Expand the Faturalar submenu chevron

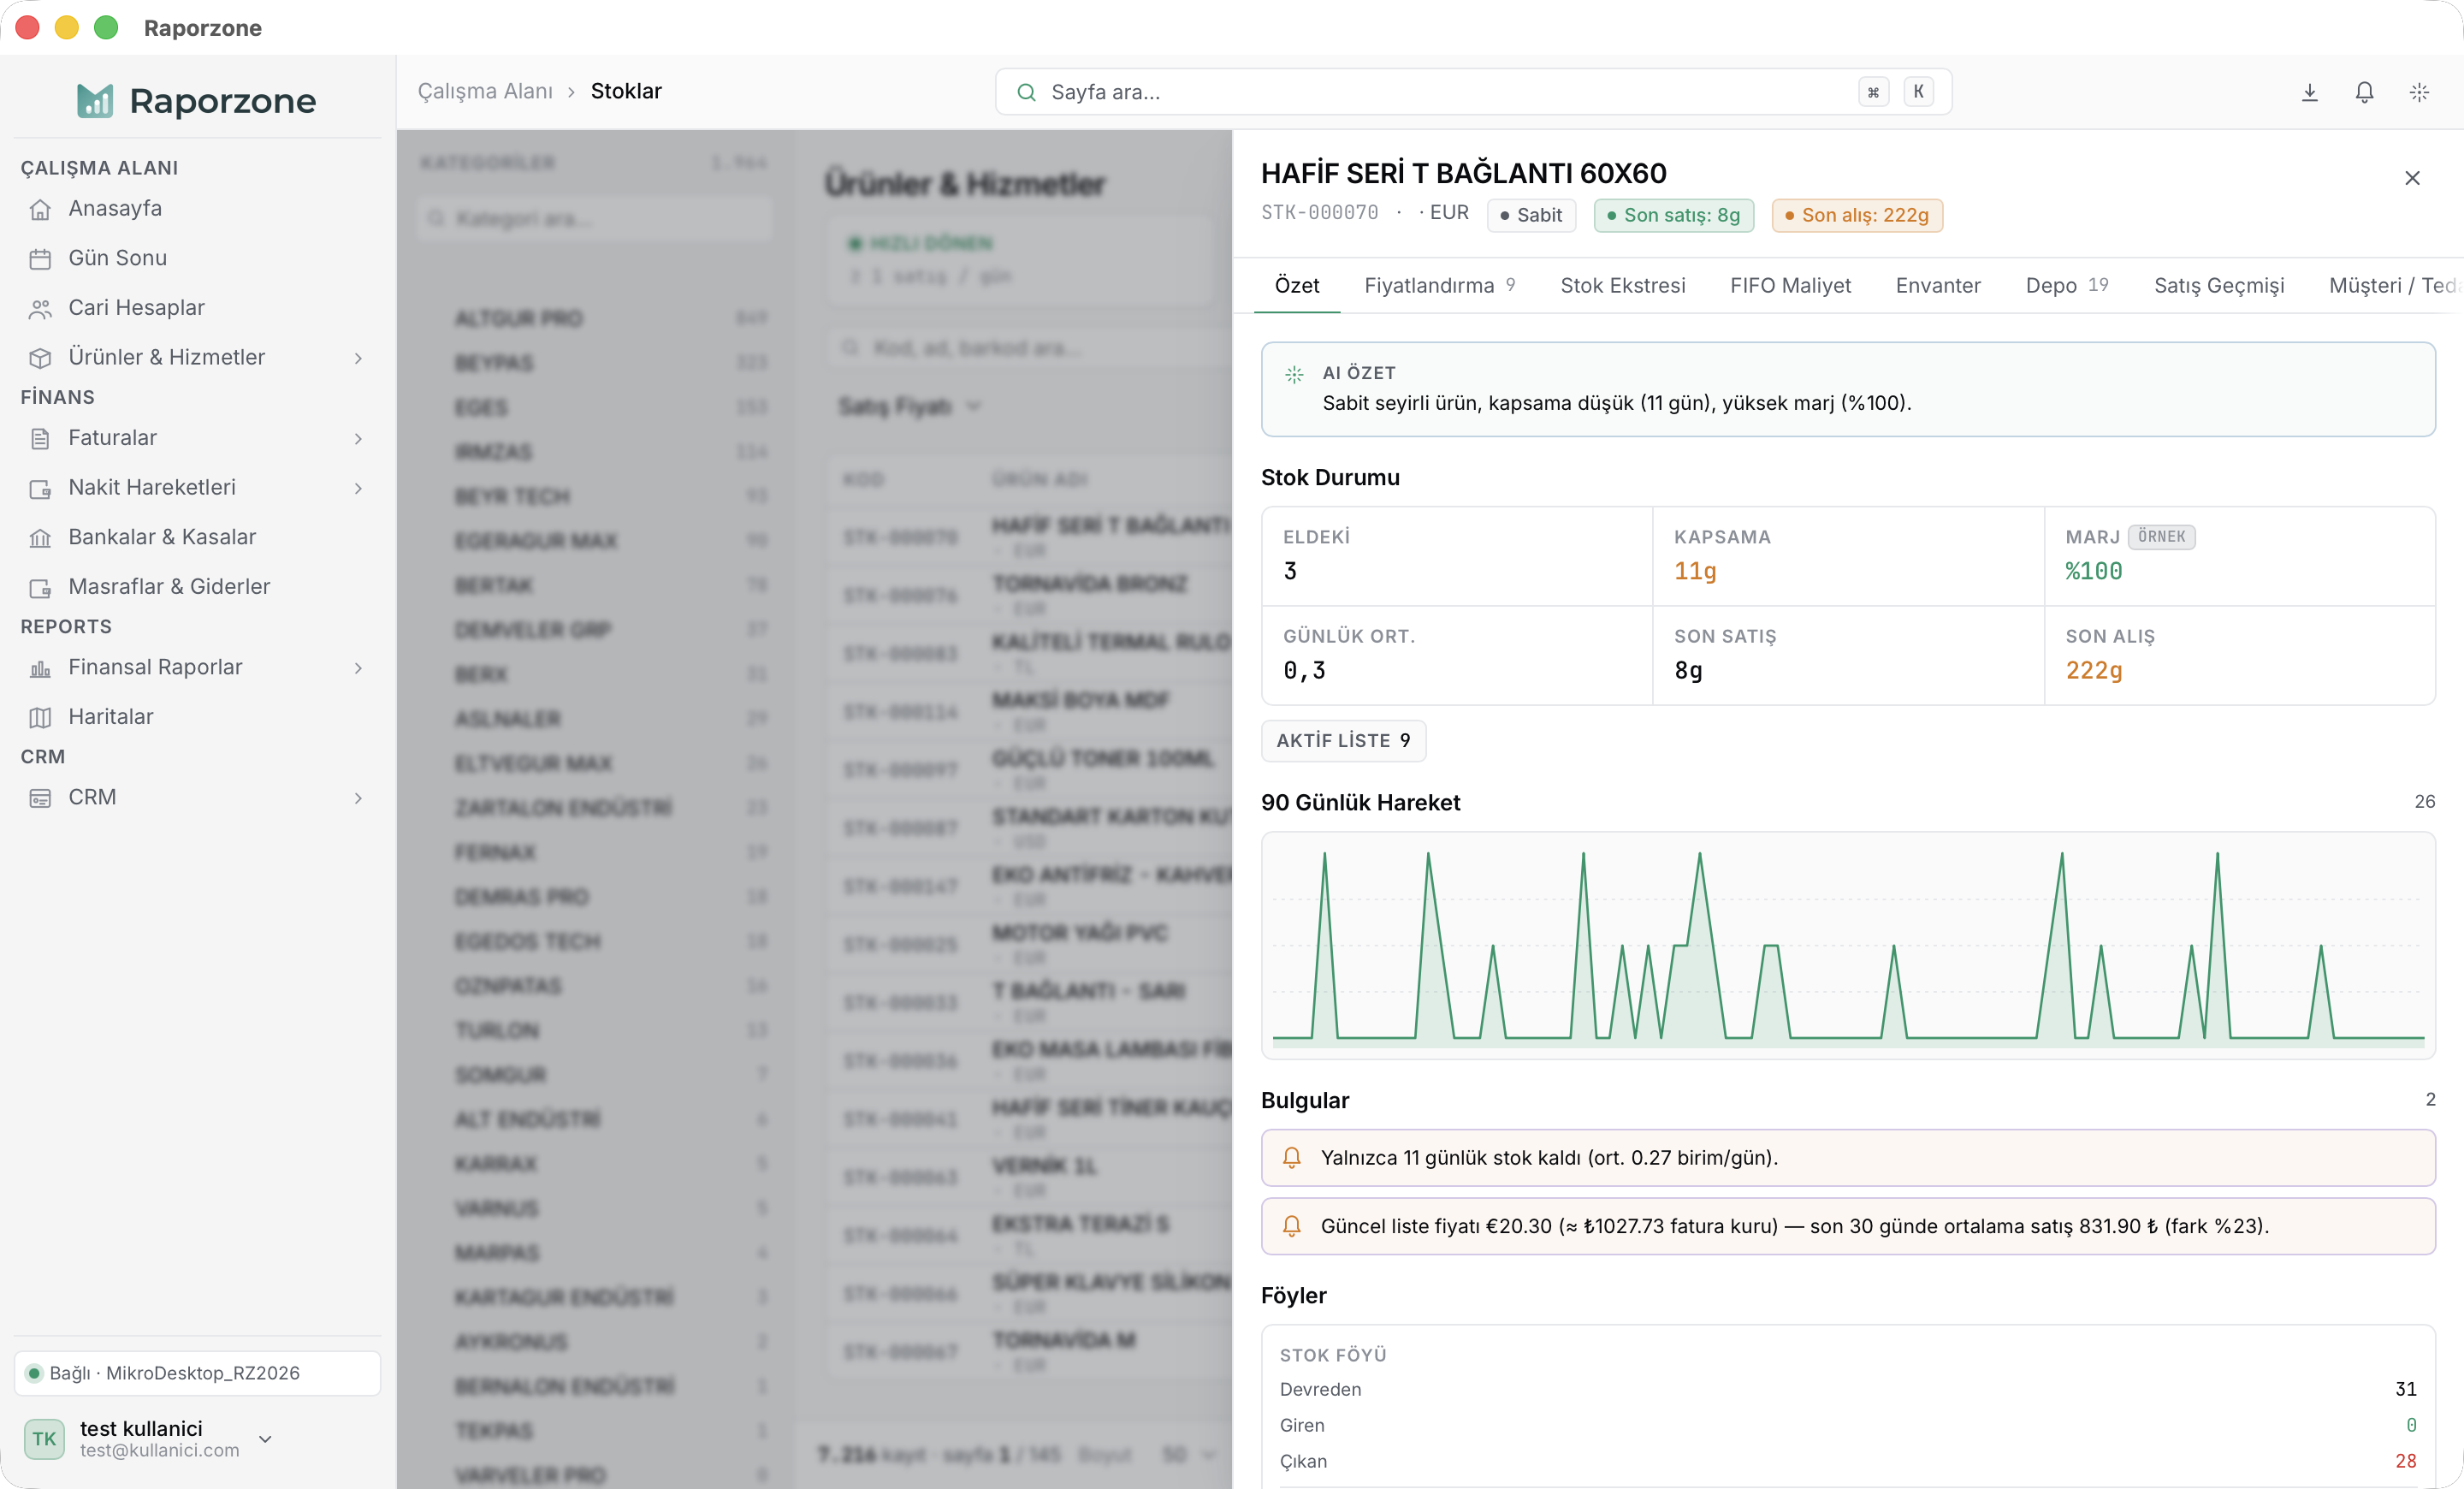358,438
